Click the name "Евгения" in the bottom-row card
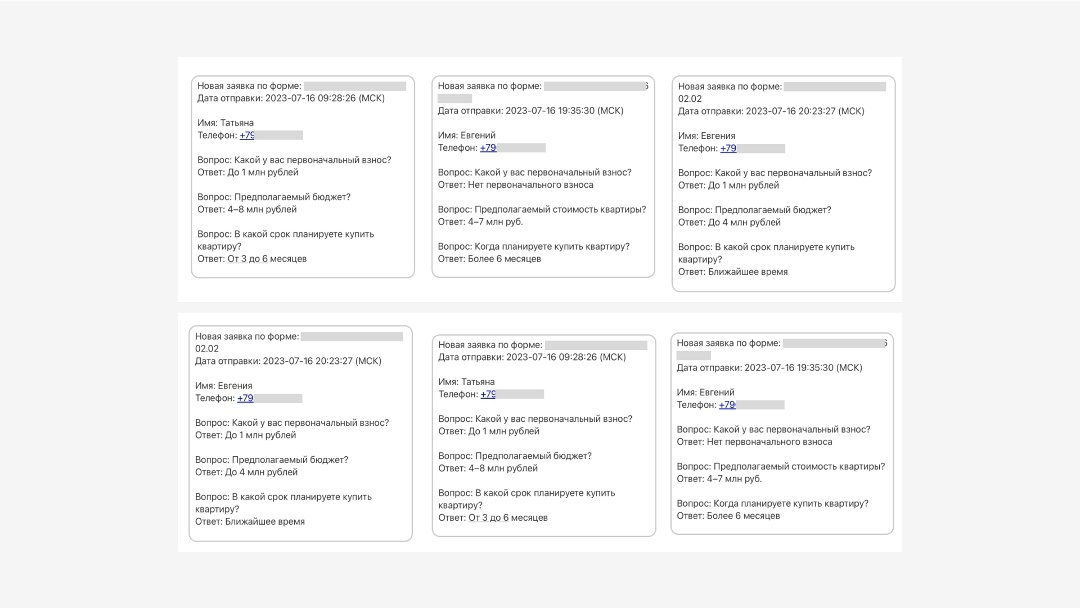Image resolution: width=1080 pixels, height=608 pixels. [235, 386]
